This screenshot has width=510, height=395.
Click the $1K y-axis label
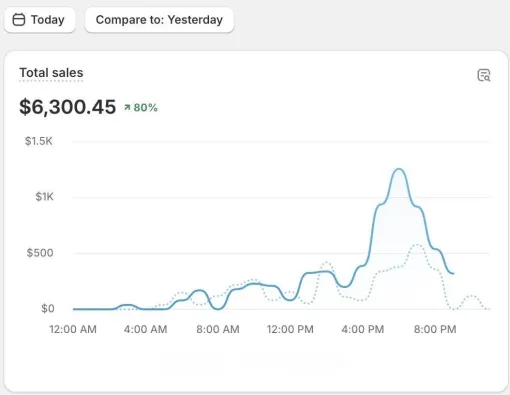45,197
